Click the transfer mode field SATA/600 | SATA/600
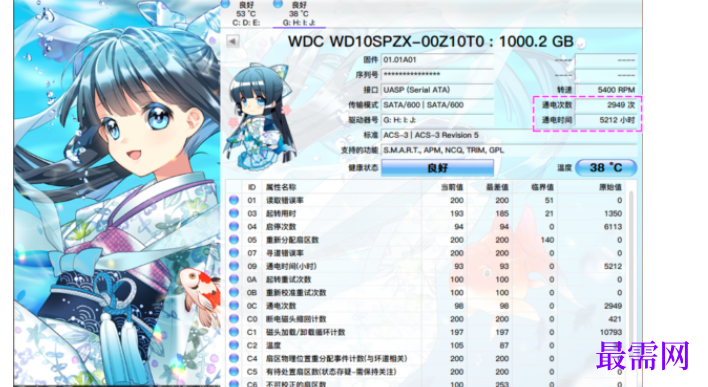Viewport: 708px width, 387px height. (438, 105)
